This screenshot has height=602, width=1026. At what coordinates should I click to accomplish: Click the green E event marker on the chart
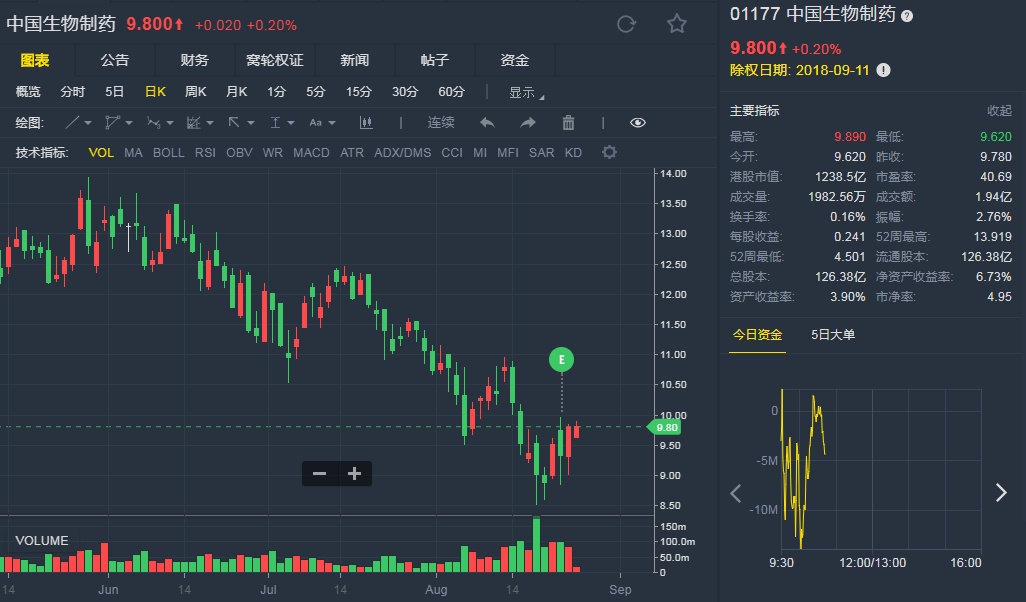[x=562, y=359]
